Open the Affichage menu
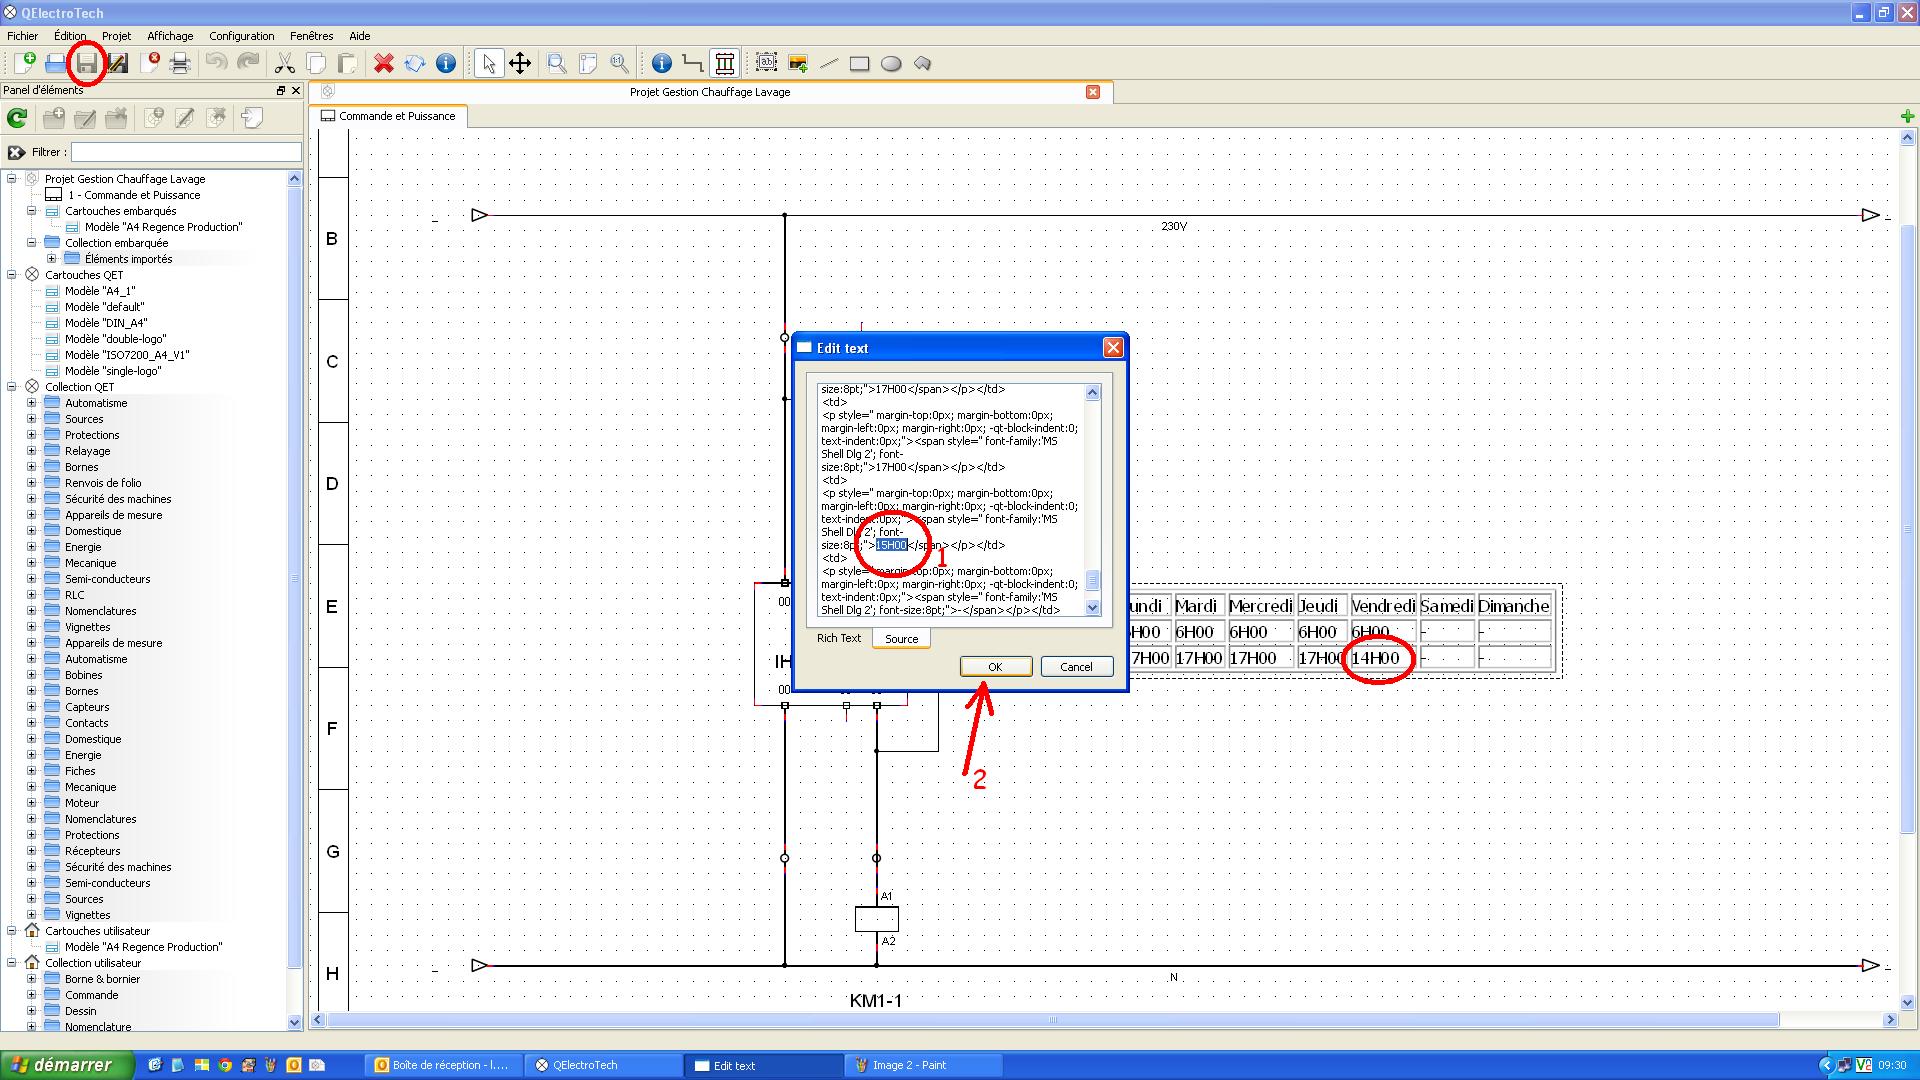Viewport: 1920px width, 1080px height. pyautogui.click(x=170, y=36)
